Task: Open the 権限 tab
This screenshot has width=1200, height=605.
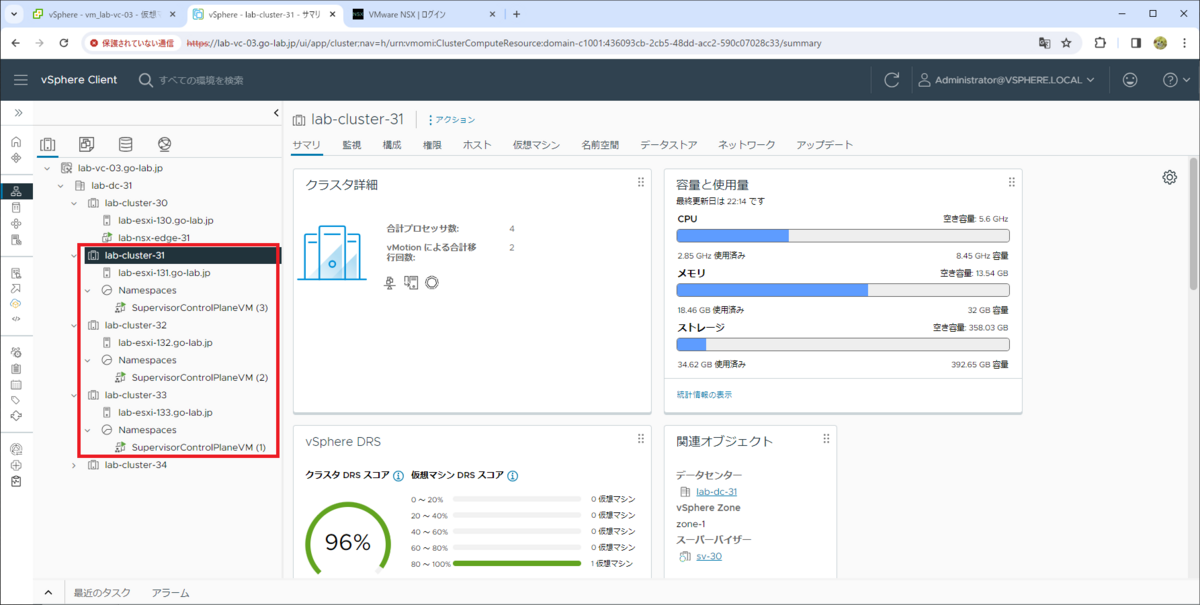Action: (x=432, y=145)
